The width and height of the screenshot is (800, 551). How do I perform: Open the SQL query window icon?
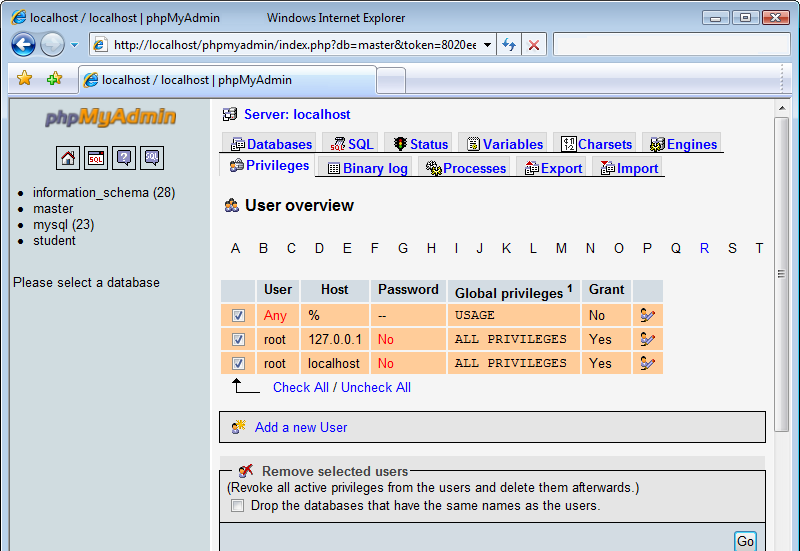(96, 158)
